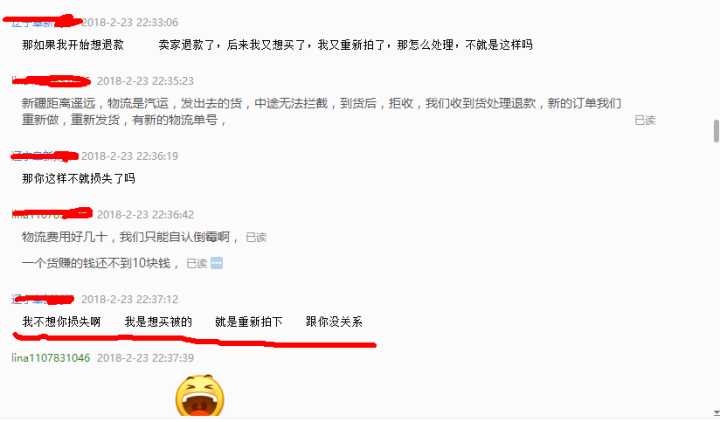The height and width of the screenshot is (422, 720).
Task: Click the message 那你这样不就损失了吗
Action: [79, 178]
